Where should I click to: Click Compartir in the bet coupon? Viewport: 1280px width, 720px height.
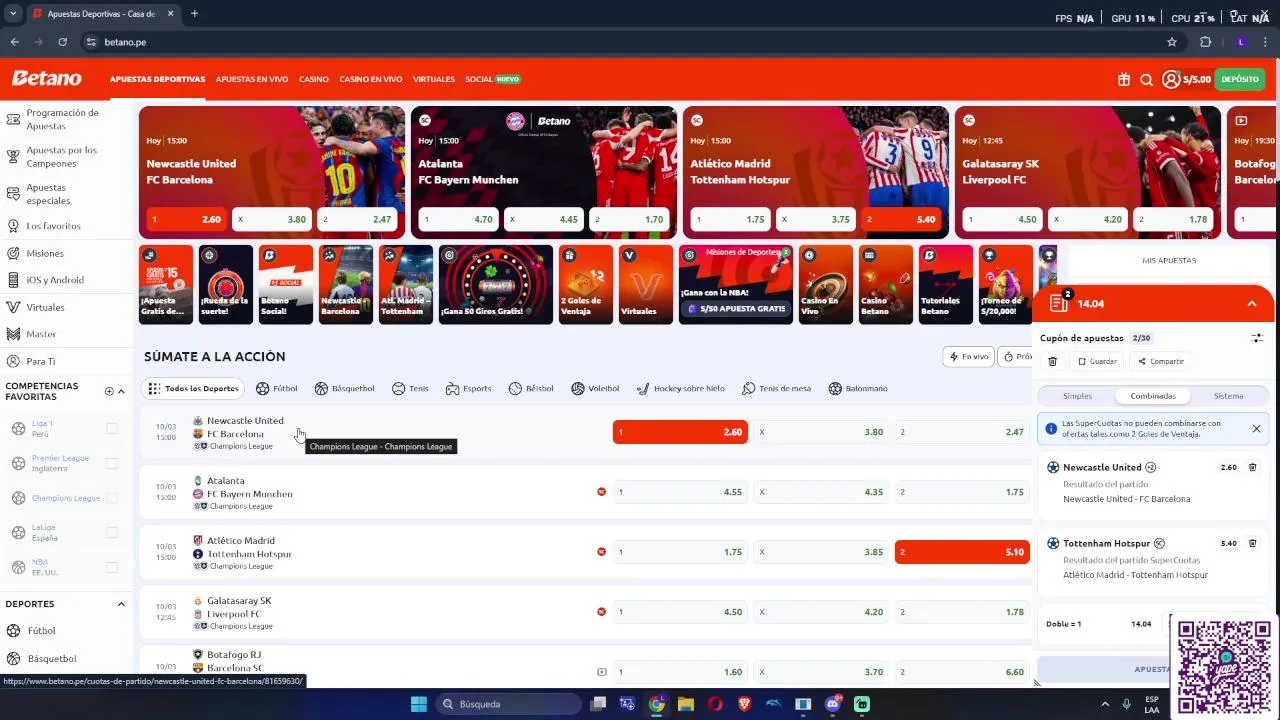[x=1161, y=361]
